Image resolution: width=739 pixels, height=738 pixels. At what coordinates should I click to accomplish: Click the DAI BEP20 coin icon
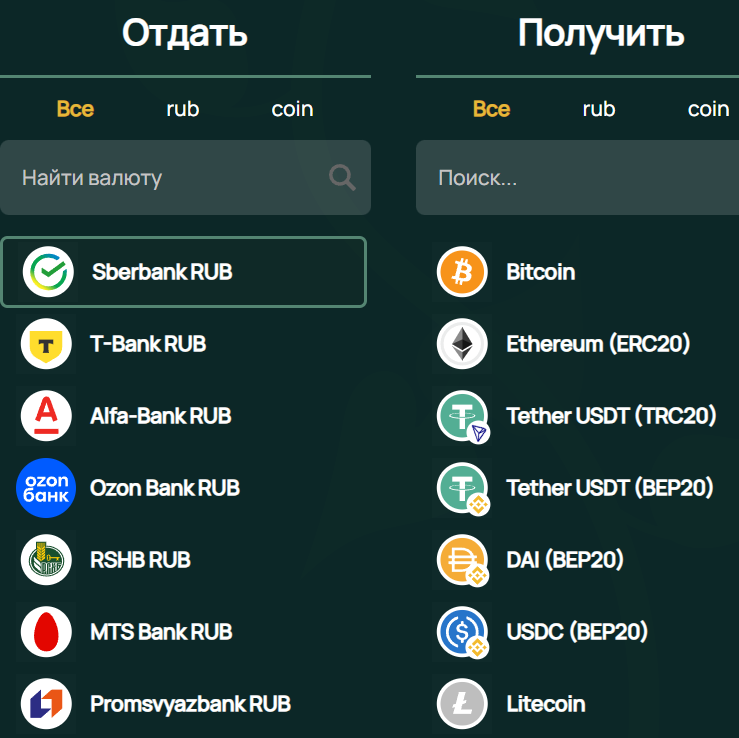[462, 560]
